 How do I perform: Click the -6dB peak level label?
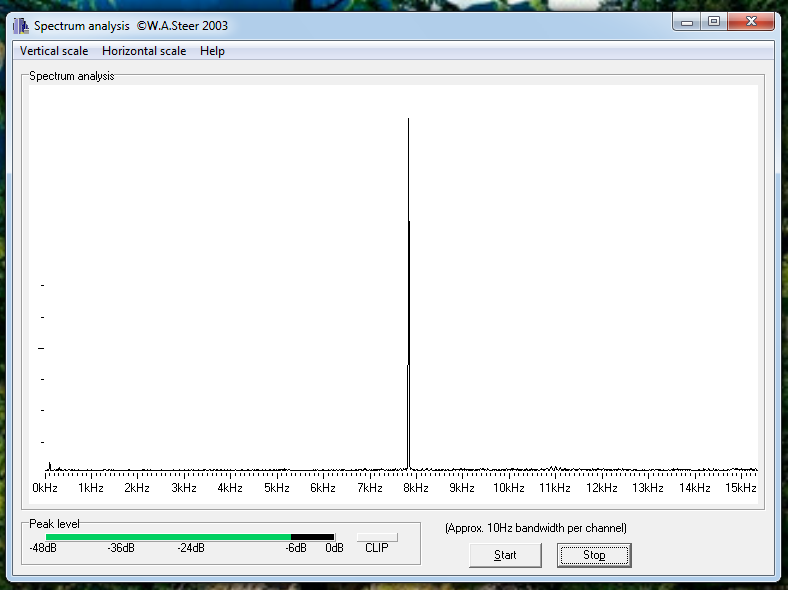(295, 548)
